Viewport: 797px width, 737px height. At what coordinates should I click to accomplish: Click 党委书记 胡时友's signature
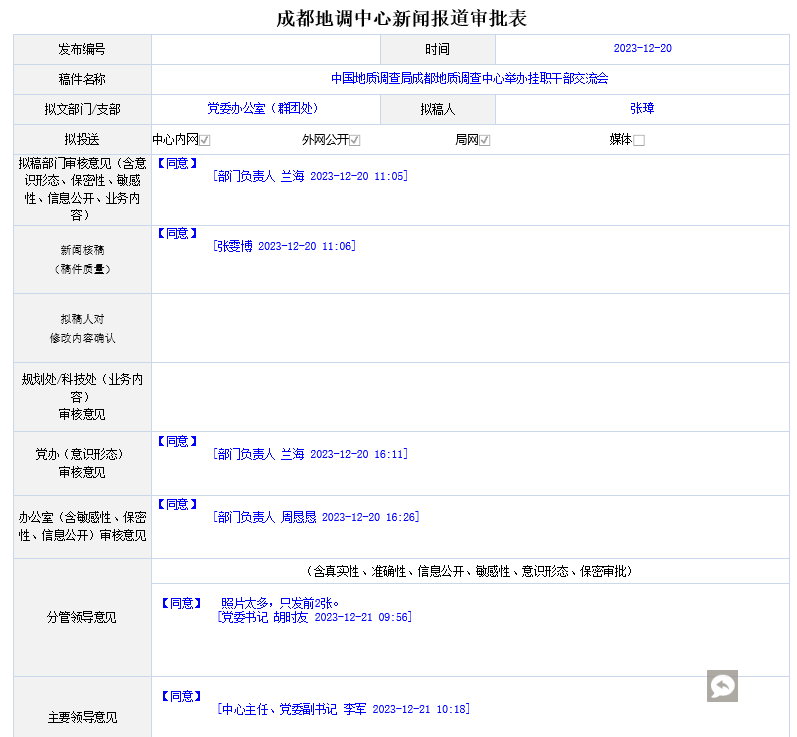click(x=313, y=618)
